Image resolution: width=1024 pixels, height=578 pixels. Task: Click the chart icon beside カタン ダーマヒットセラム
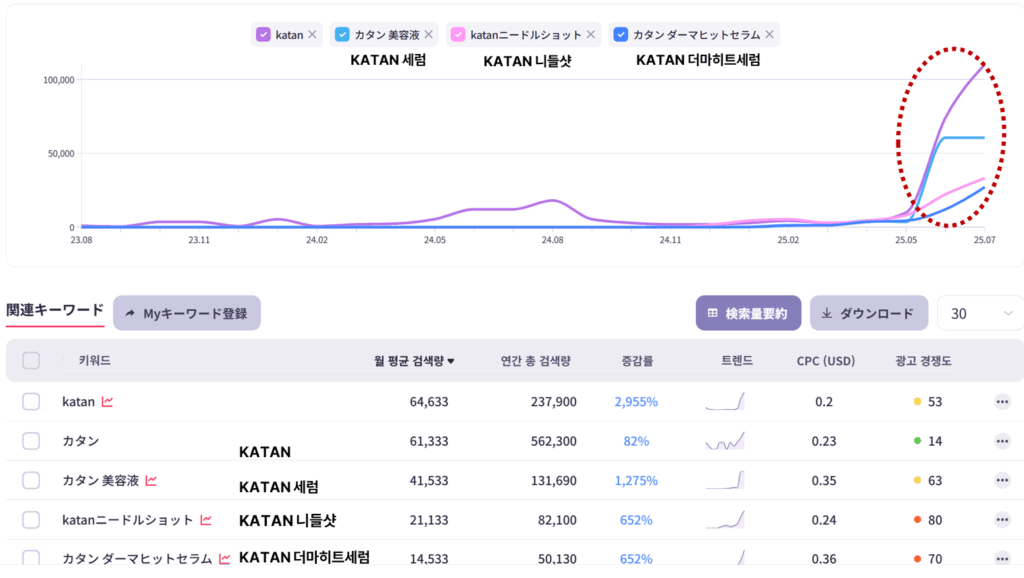click(x=225, y=558)
